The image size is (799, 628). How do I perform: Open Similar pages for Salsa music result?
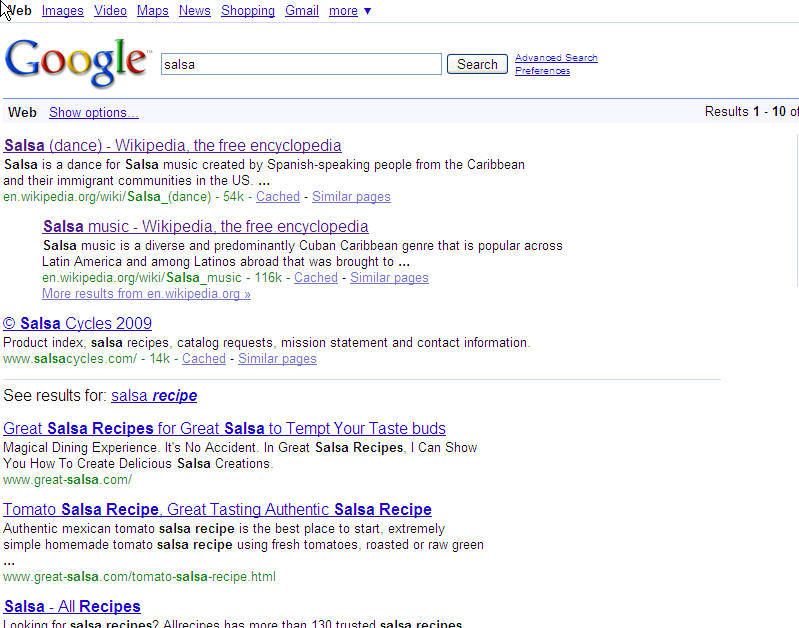click(389, 278)
